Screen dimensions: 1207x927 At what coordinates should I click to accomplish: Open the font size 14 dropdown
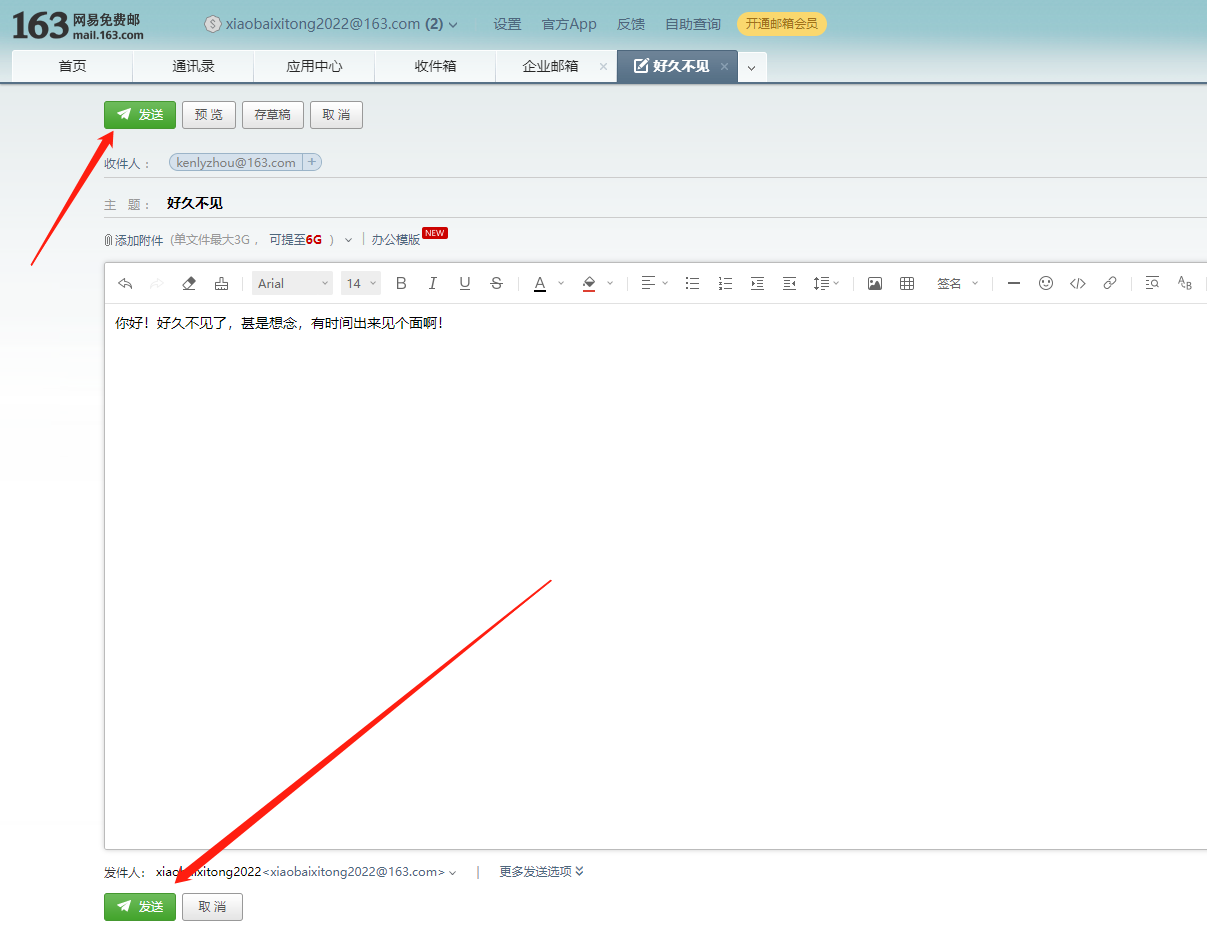point(361,284)
